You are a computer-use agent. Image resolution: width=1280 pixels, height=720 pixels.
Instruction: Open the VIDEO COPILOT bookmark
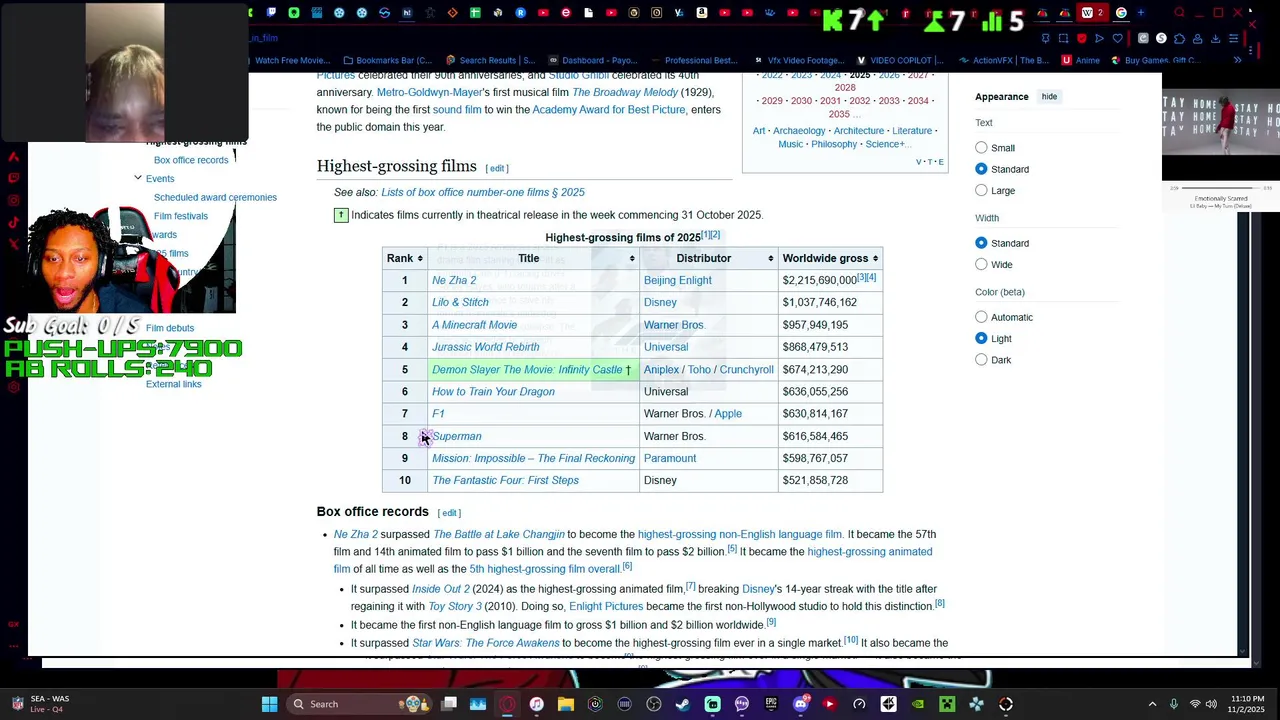click(900, 60)
